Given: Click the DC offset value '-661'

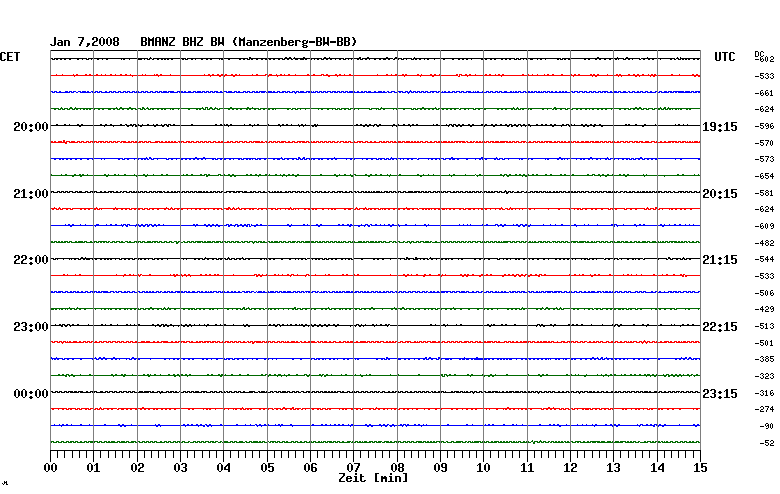Looking at the screenshot, I should coord(764,93).
